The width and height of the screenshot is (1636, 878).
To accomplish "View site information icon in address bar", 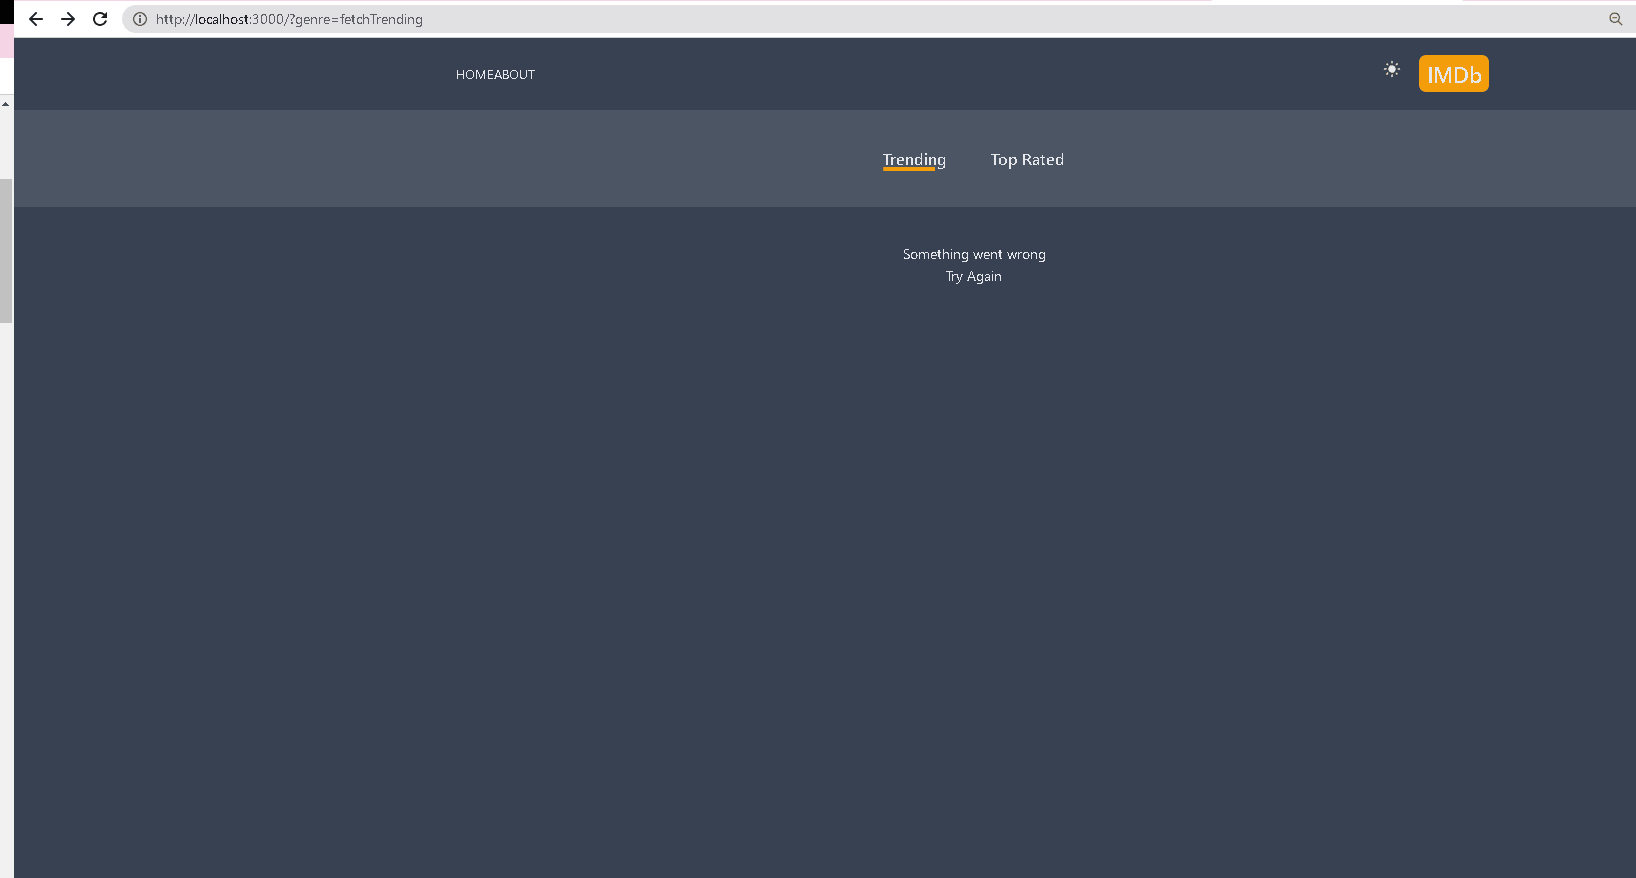I will coord(140,19).
